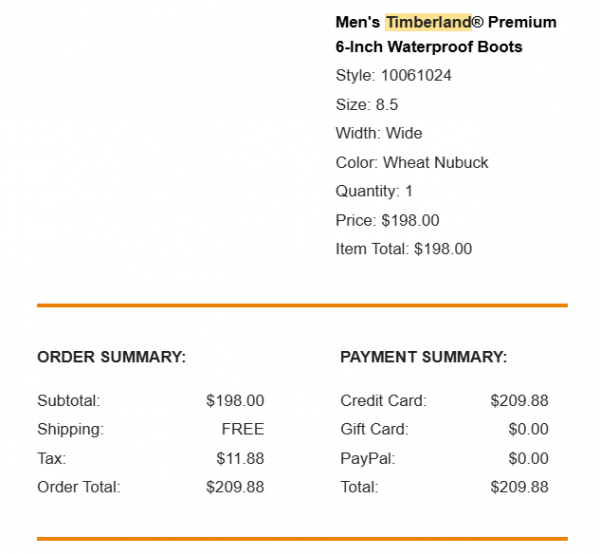Click the Size 8.5 text
Screen dimensions: 600x554
(367, 104)
